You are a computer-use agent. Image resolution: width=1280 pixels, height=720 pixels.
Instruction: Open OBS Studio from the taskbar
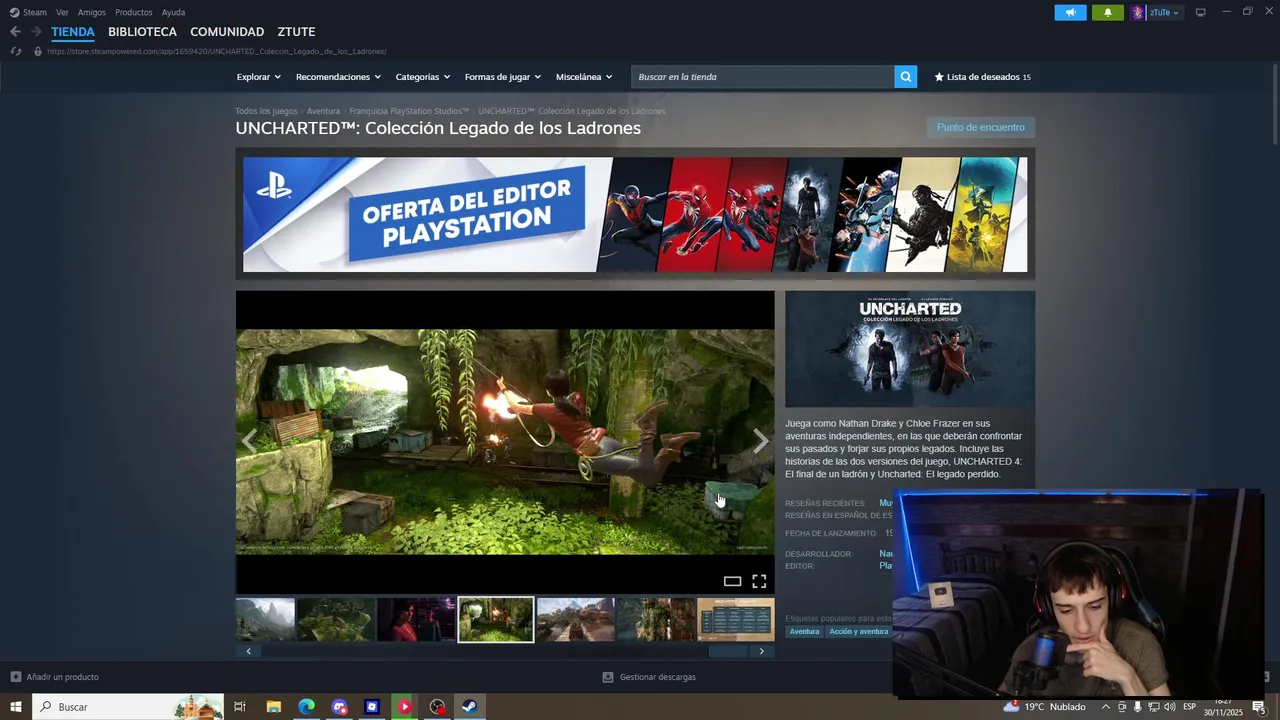(437, 707)
